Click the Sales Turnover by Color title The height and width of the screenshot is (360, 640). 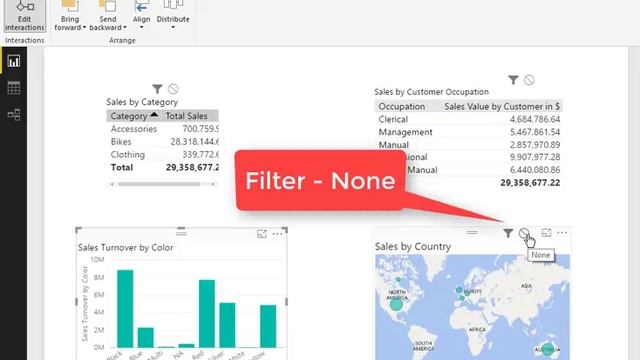pyautogui.click(x=125, y=248)
